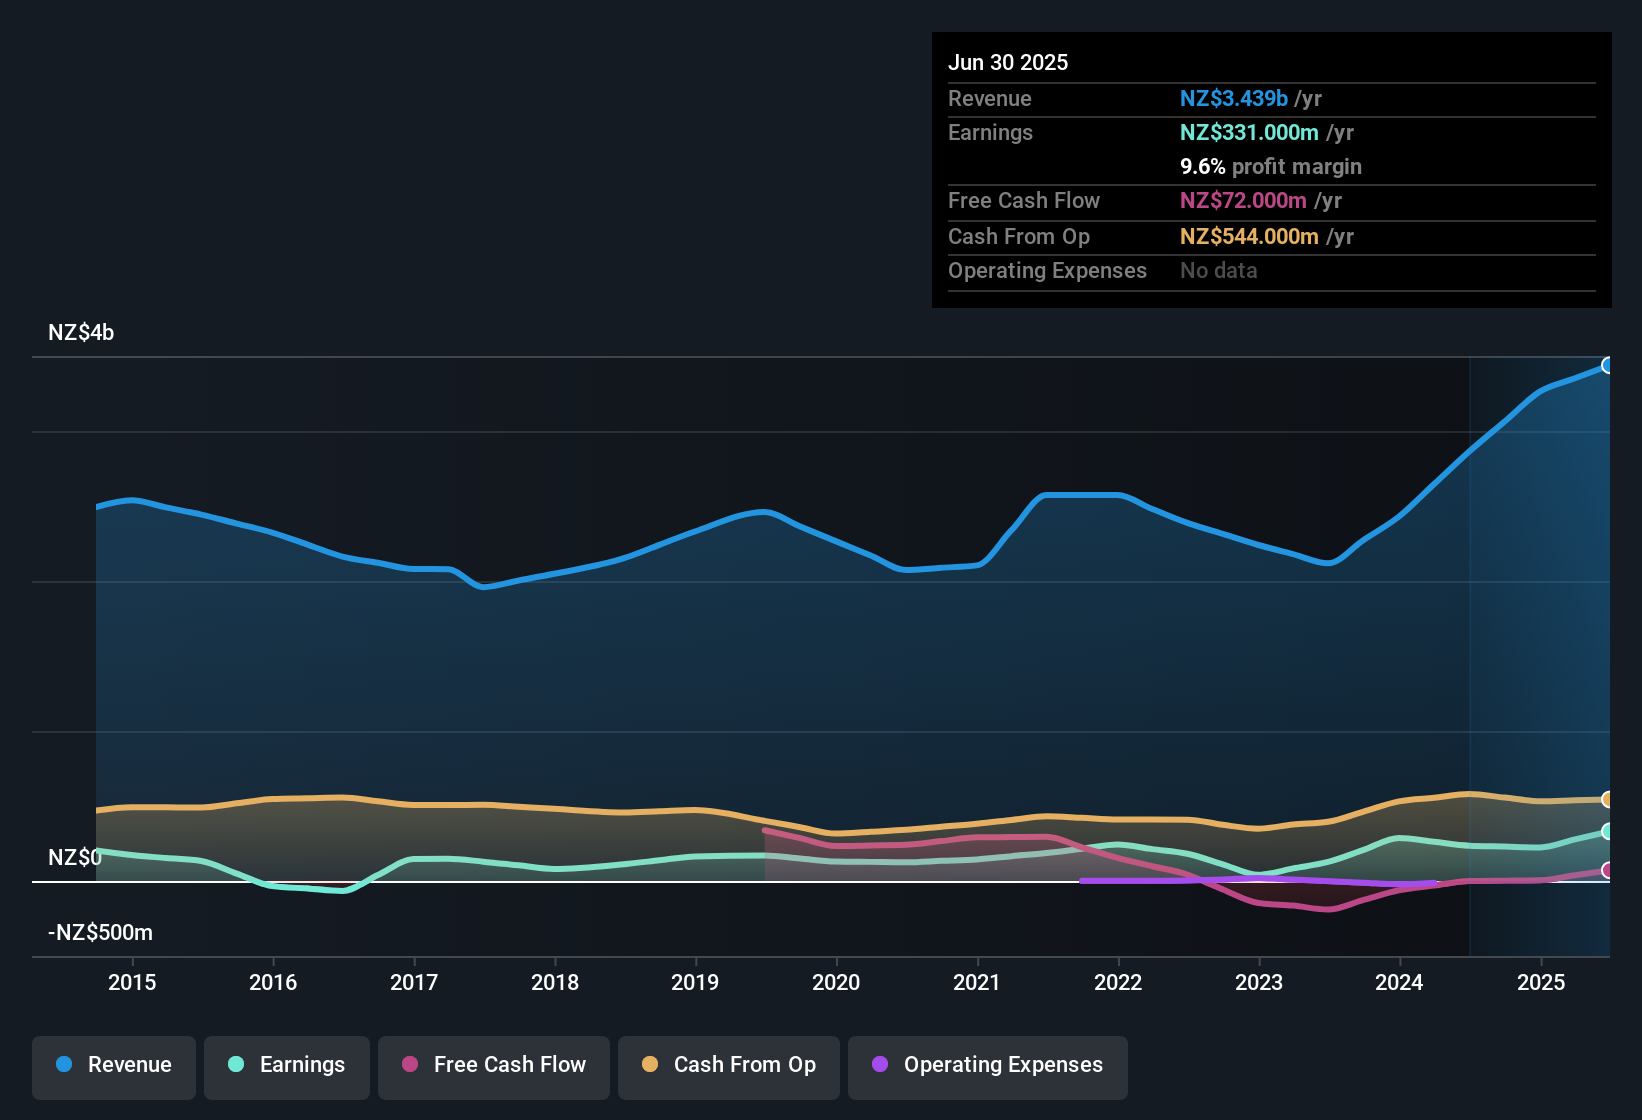The height and width of the screenshot is (1120, 1642).
Task: Click the pink Free Cash Flow legend dot
Action: tap(409, 1065)
